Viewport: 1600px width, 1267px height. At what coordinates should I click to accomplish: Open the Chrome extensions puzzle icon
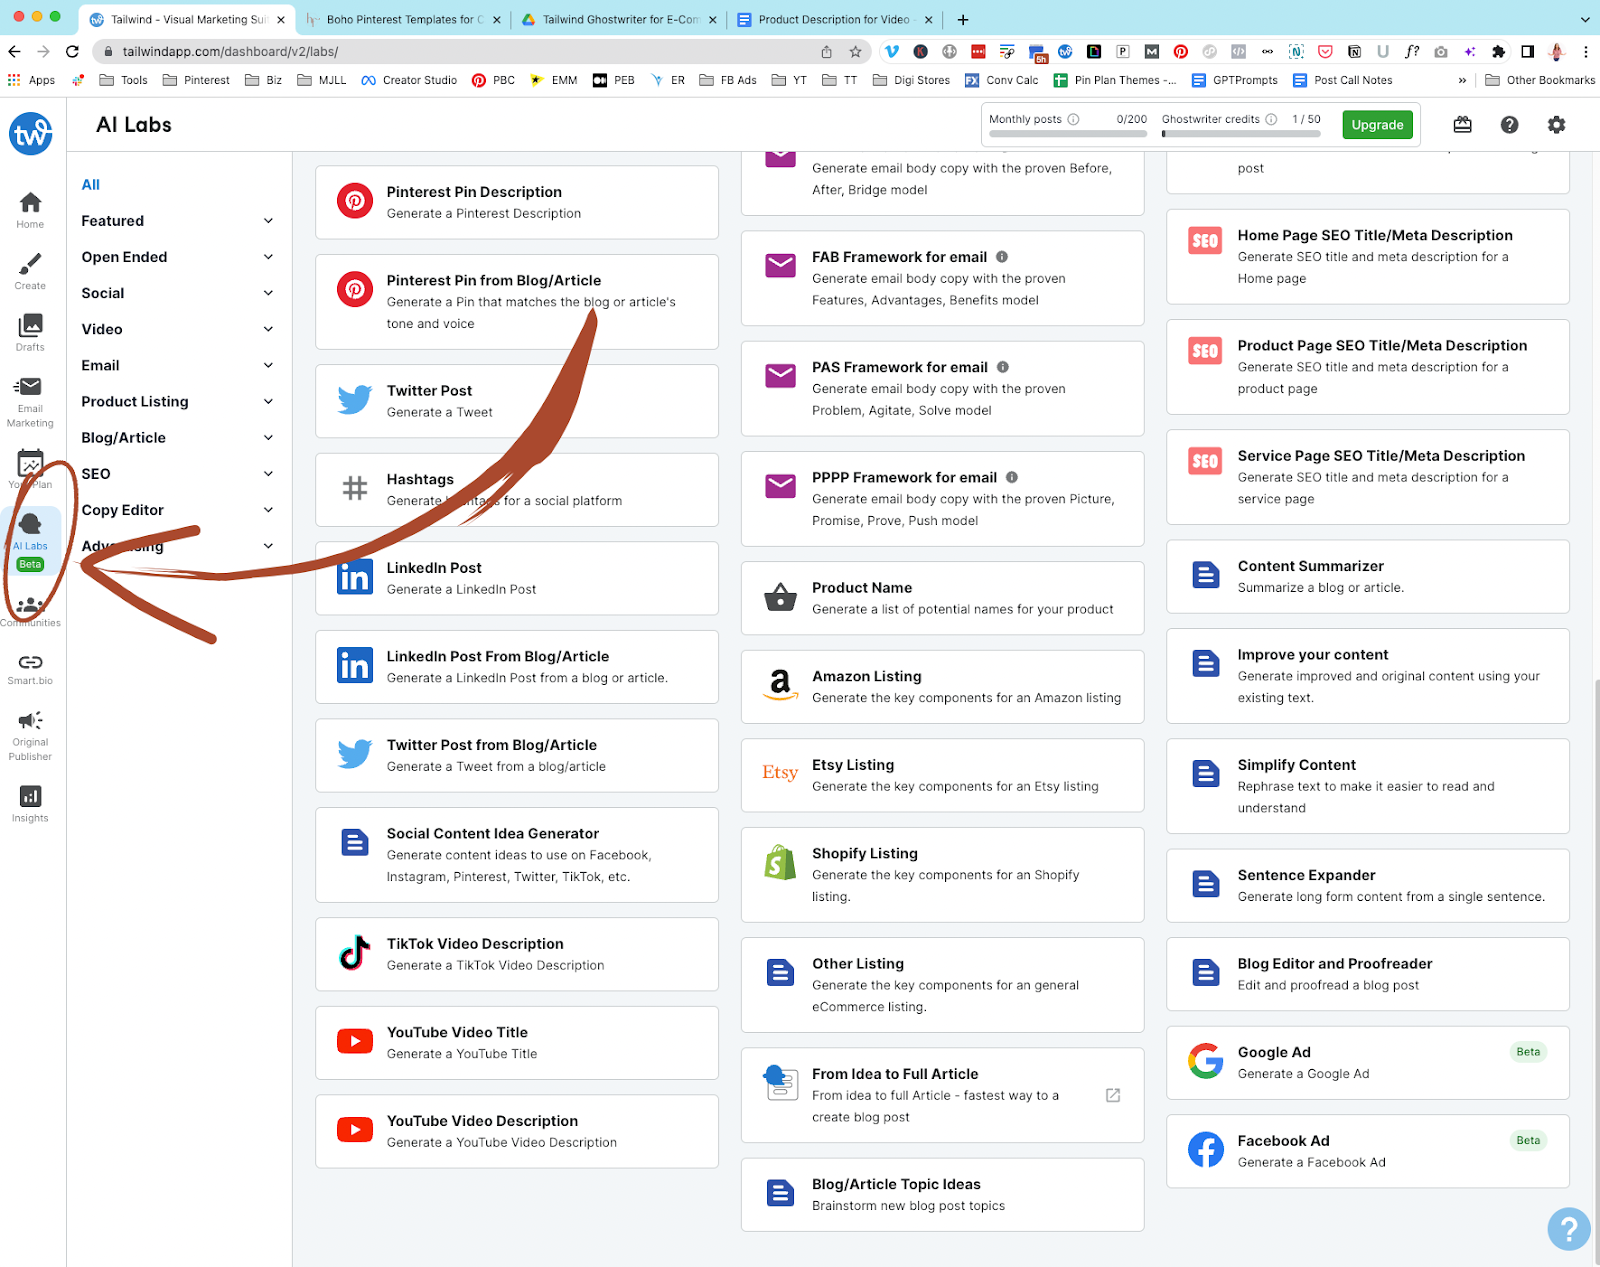tap(1498, 52)
